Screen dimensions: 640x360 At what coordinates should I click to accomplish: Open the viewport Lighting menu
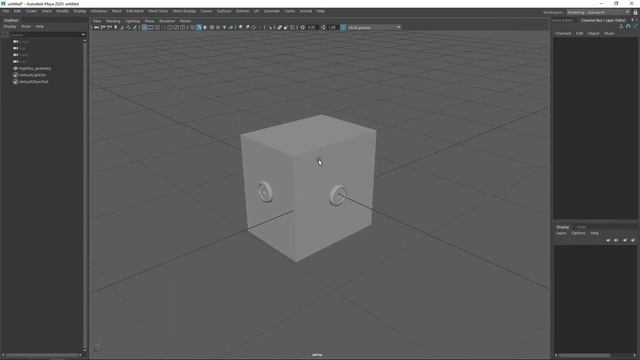pos(132,21)
